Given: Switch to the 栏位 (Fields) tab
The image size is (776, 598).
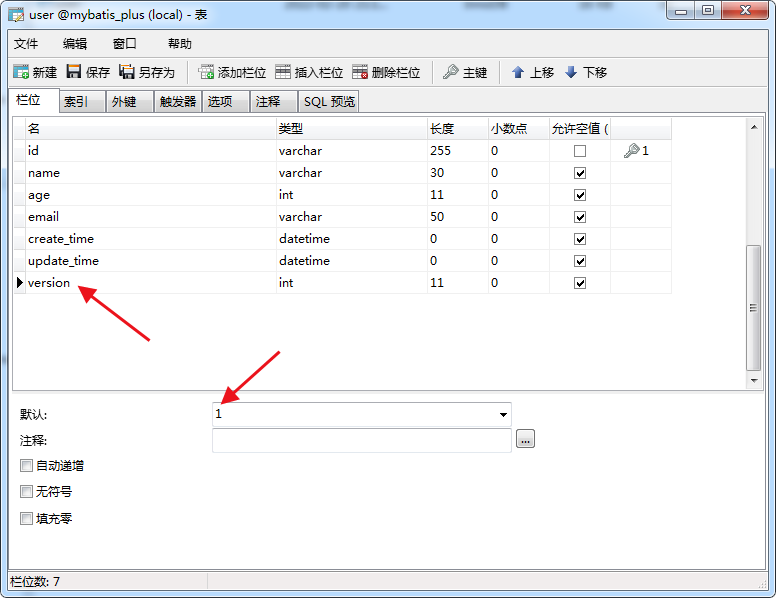Looking at the screenshot, I should click(34, 100).
